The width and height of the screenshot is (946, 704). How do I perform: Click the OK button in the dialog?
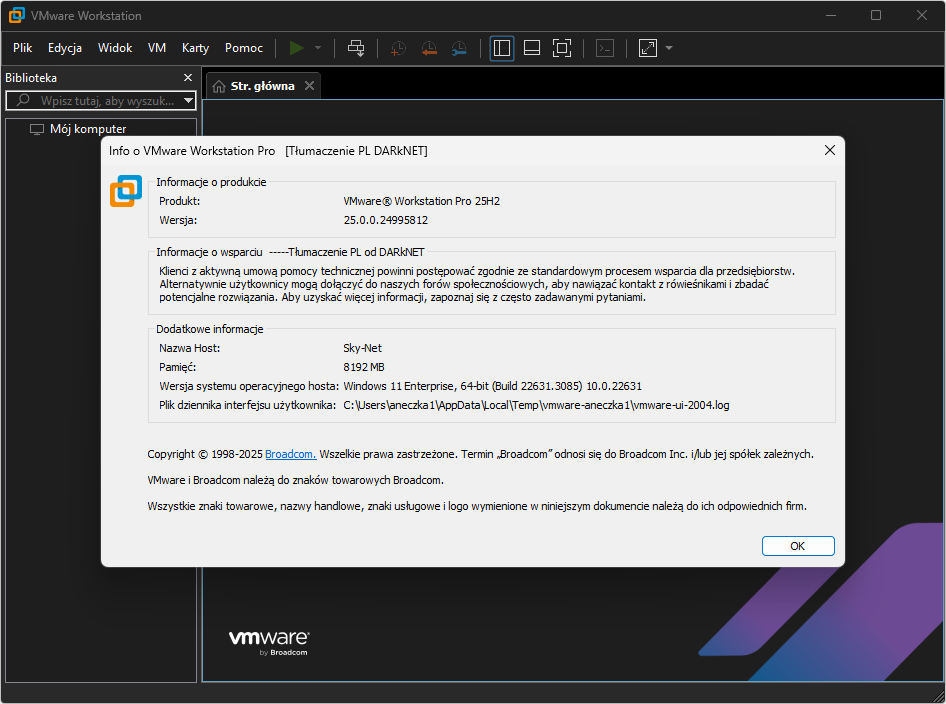click(798, 546)
